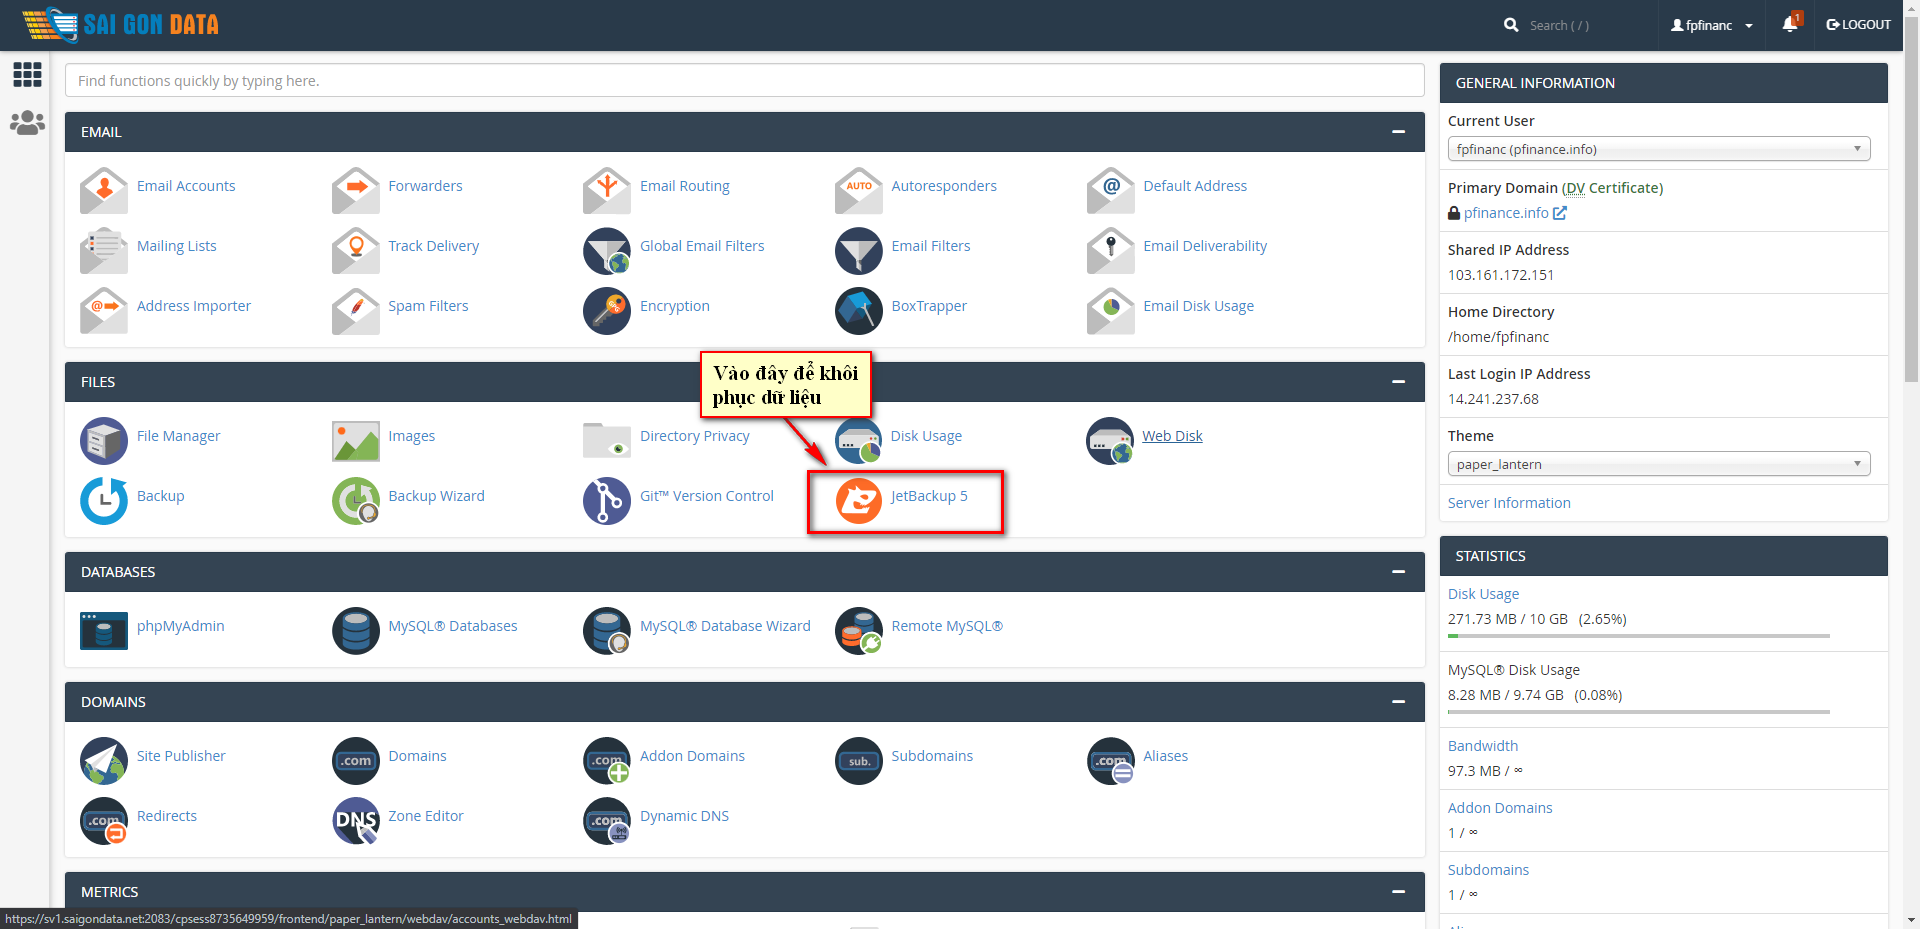Open the fpfinanc user menu
Image resolution: width=1920 pixels, height=929 pixels.
(1711, 25)
